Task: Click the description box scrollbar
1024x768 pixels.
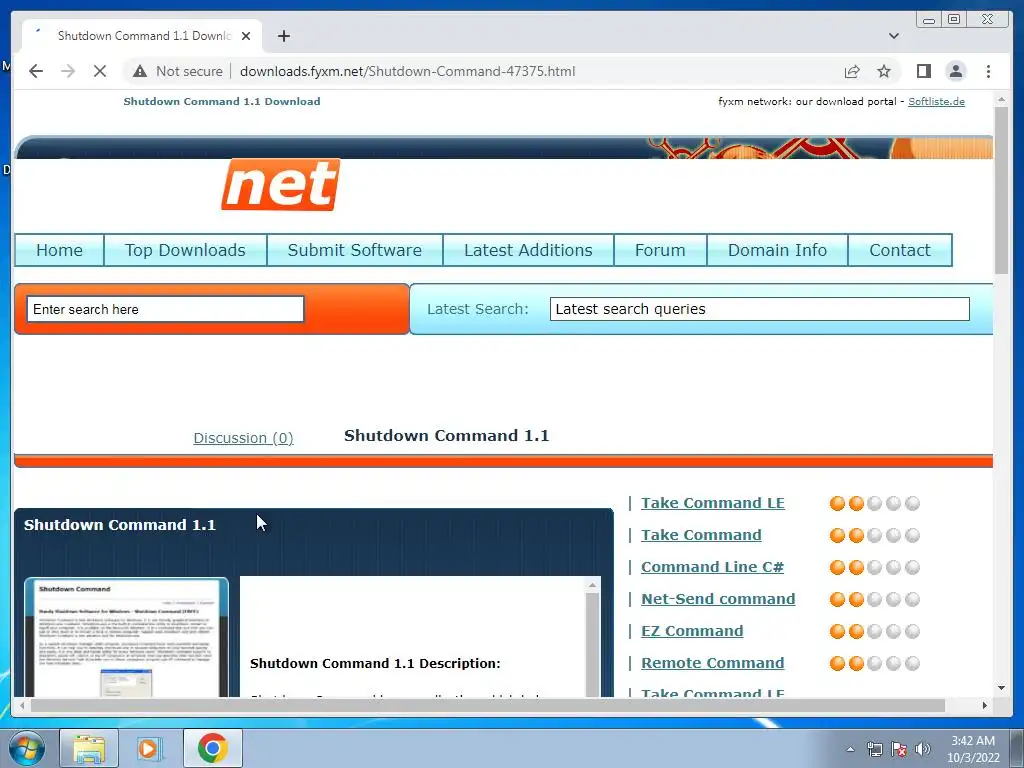Action: [x=592, y=645]
